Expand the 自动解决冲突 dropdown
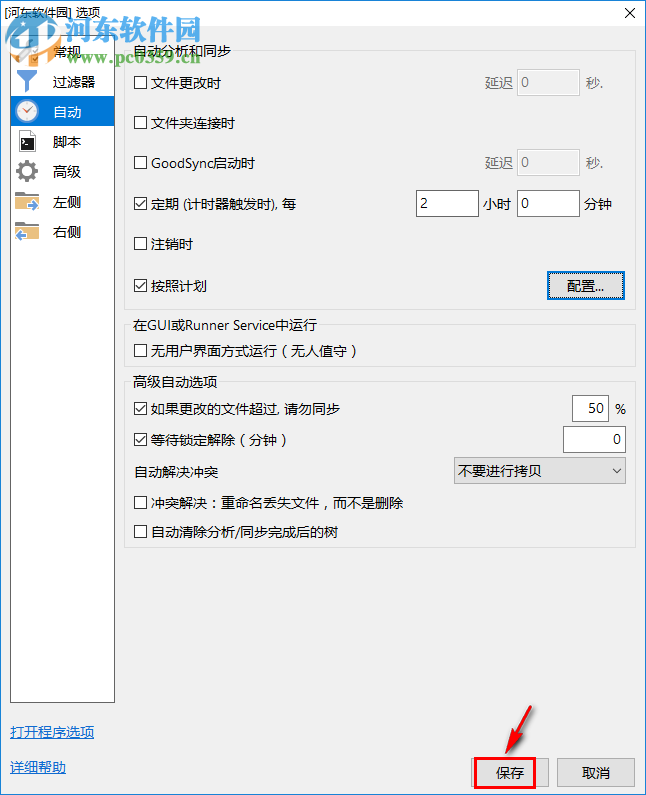The image size is (646, 795). [x=540, y=471]
